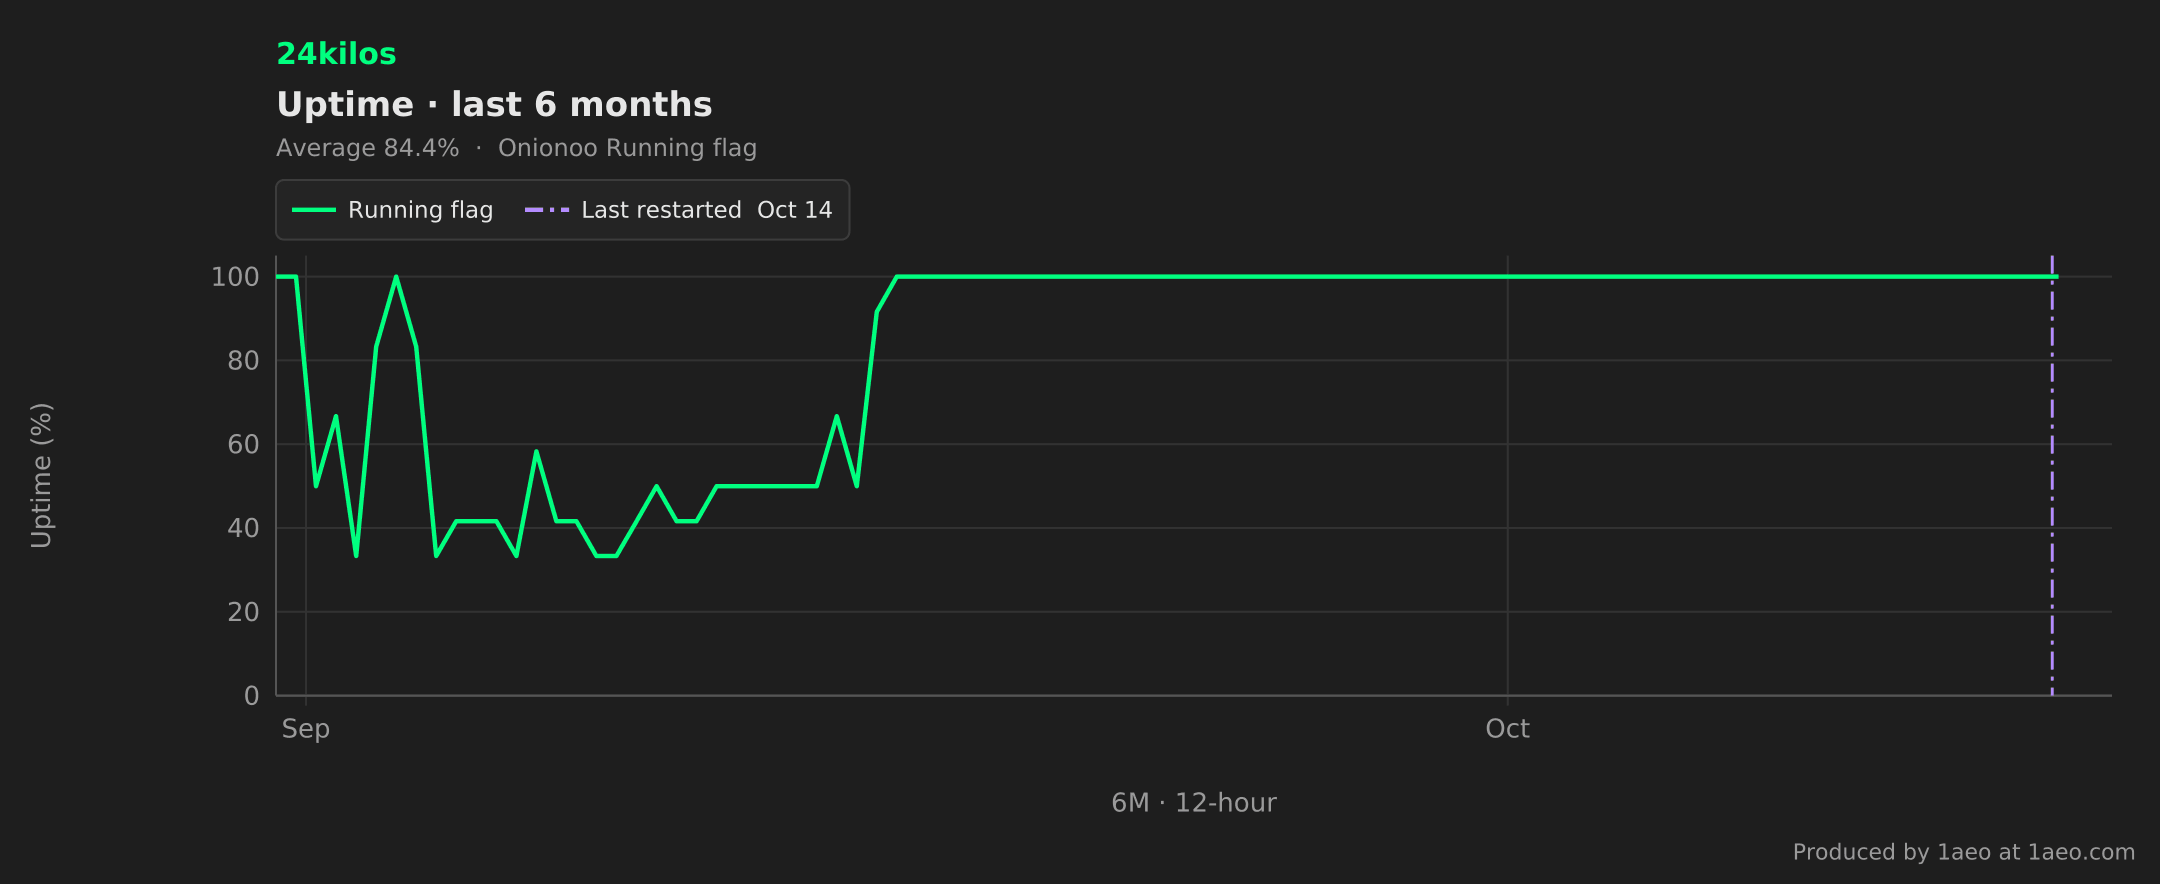This screenshot has width=2160, height=884.
Task: Click the 60 y-axis tick label
Action: tap(243, 444)
